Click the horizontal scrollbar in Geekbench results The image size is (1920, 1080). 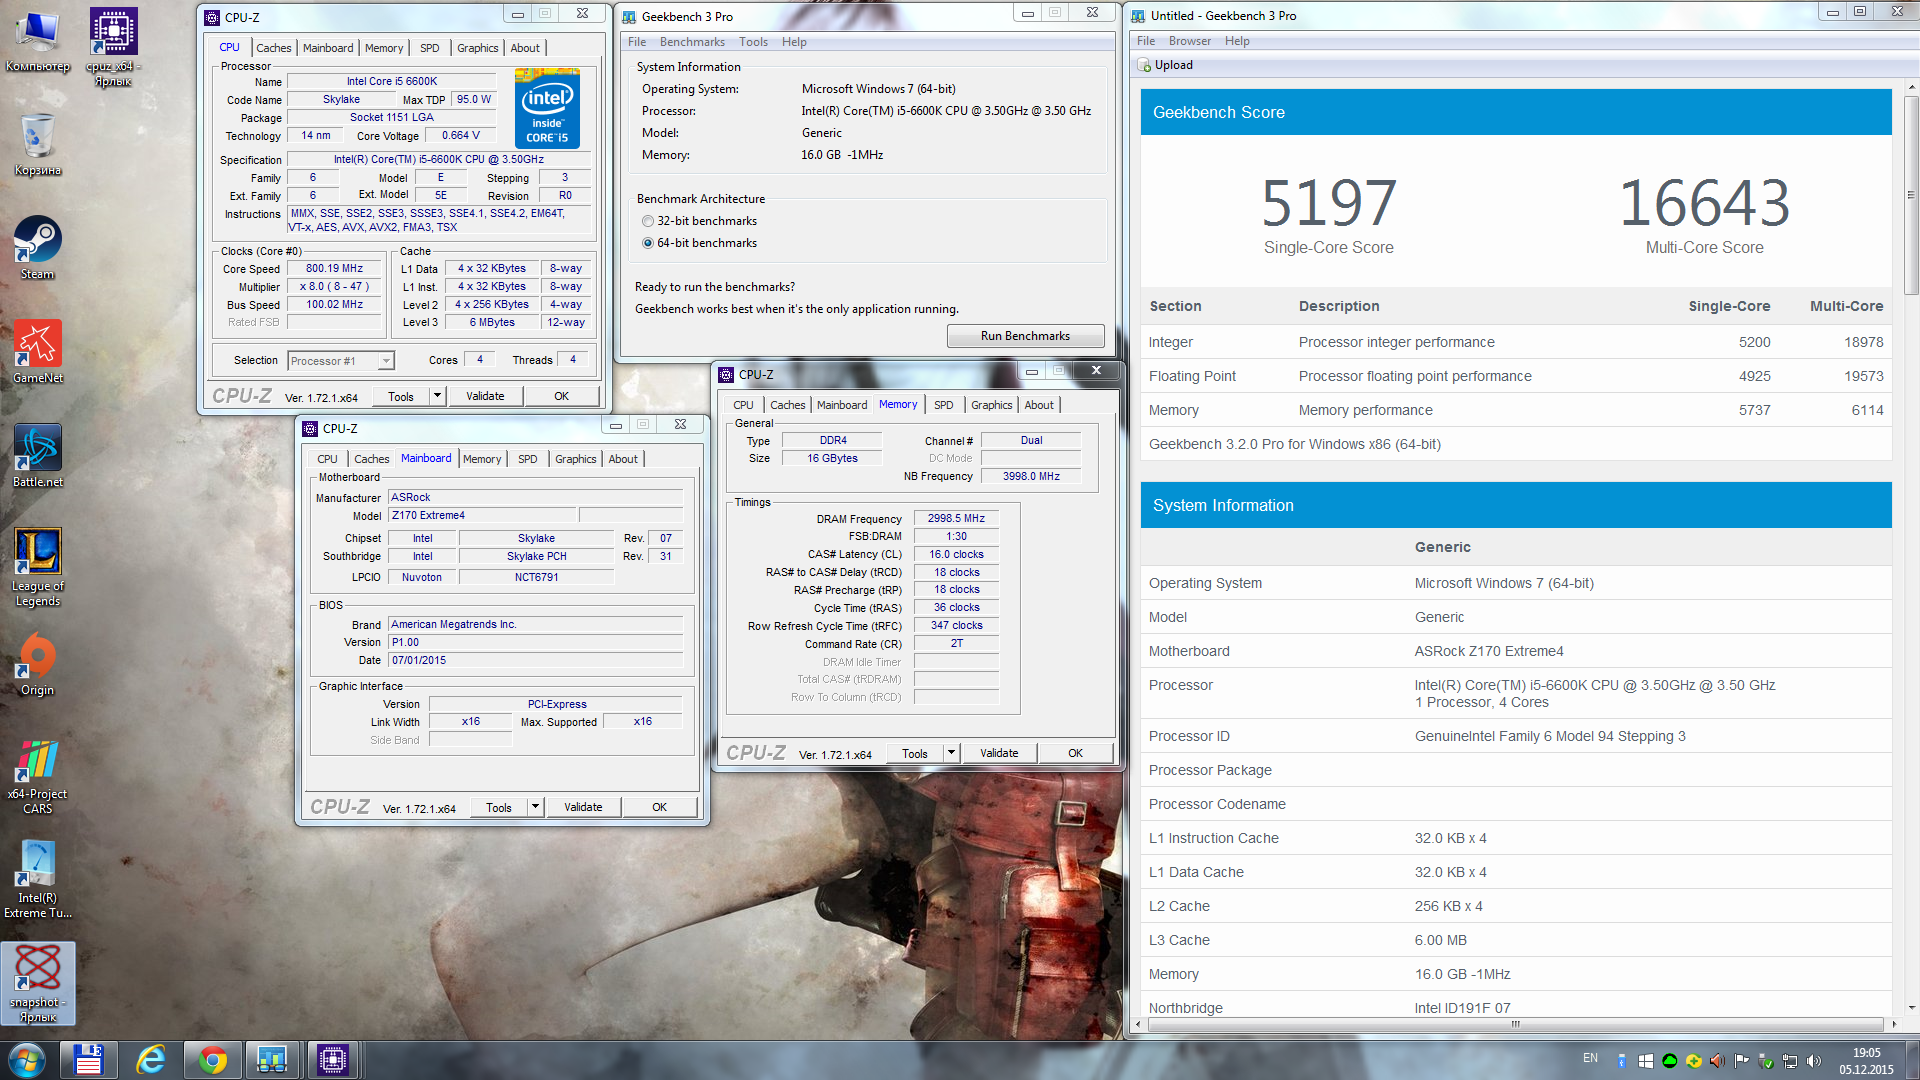(1515, 1024)
